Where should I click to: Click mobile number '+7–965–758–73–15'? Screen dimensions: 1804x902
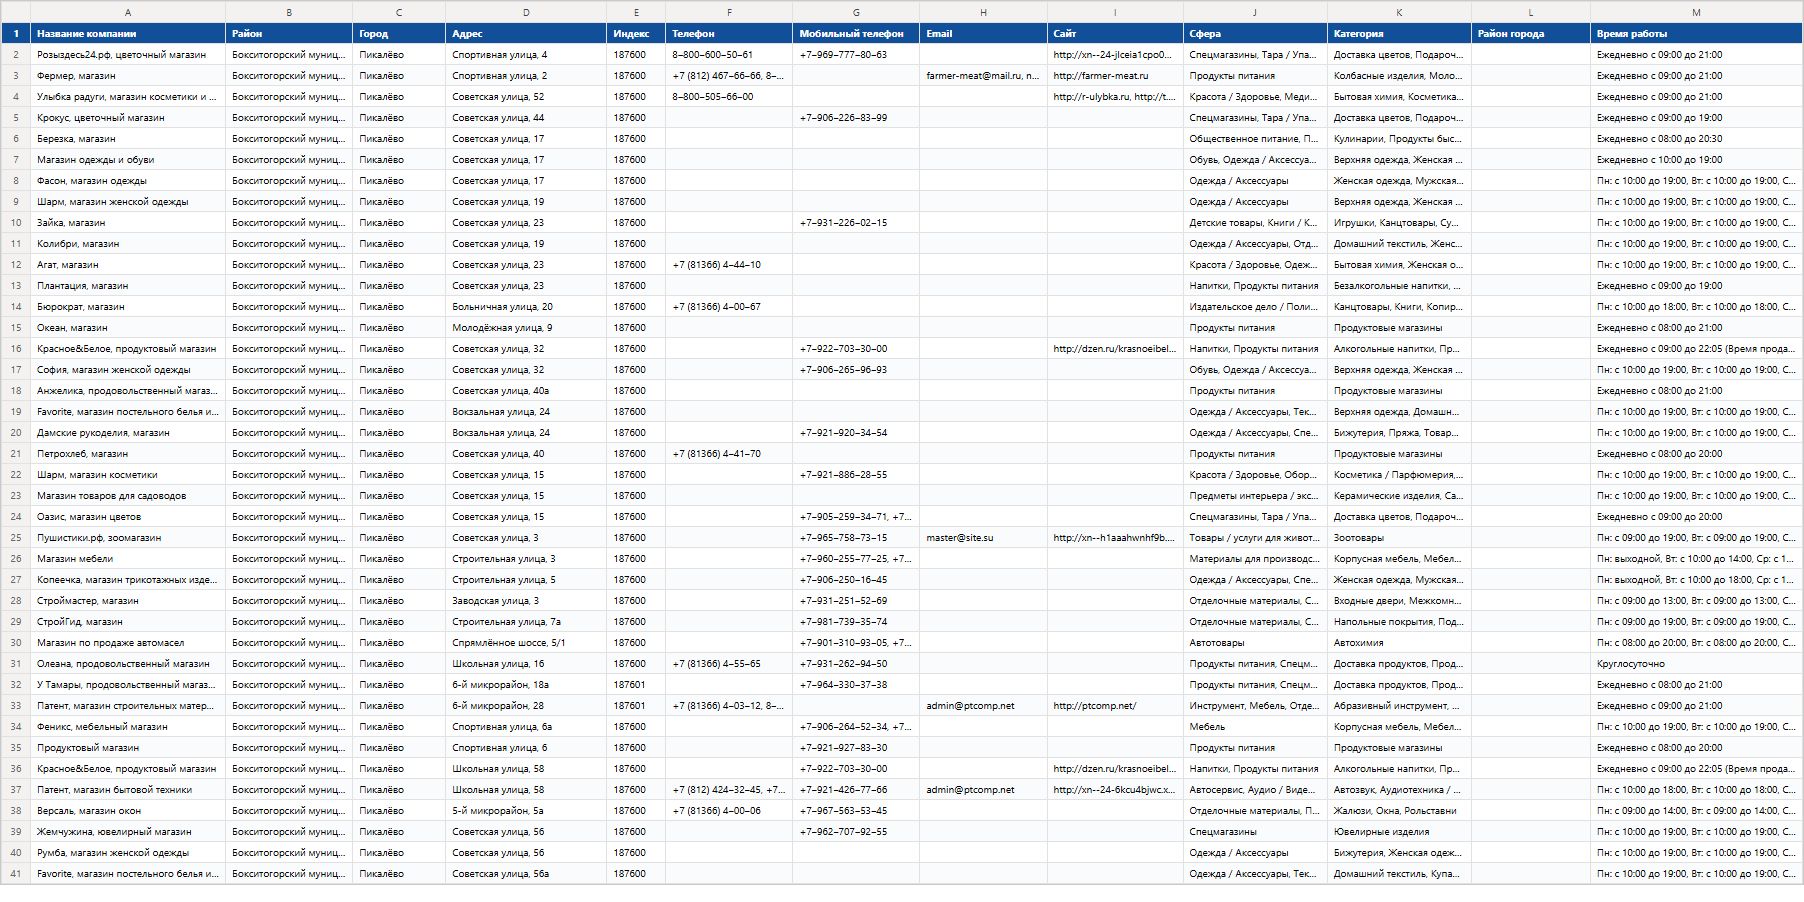click(x=856, y=538)
